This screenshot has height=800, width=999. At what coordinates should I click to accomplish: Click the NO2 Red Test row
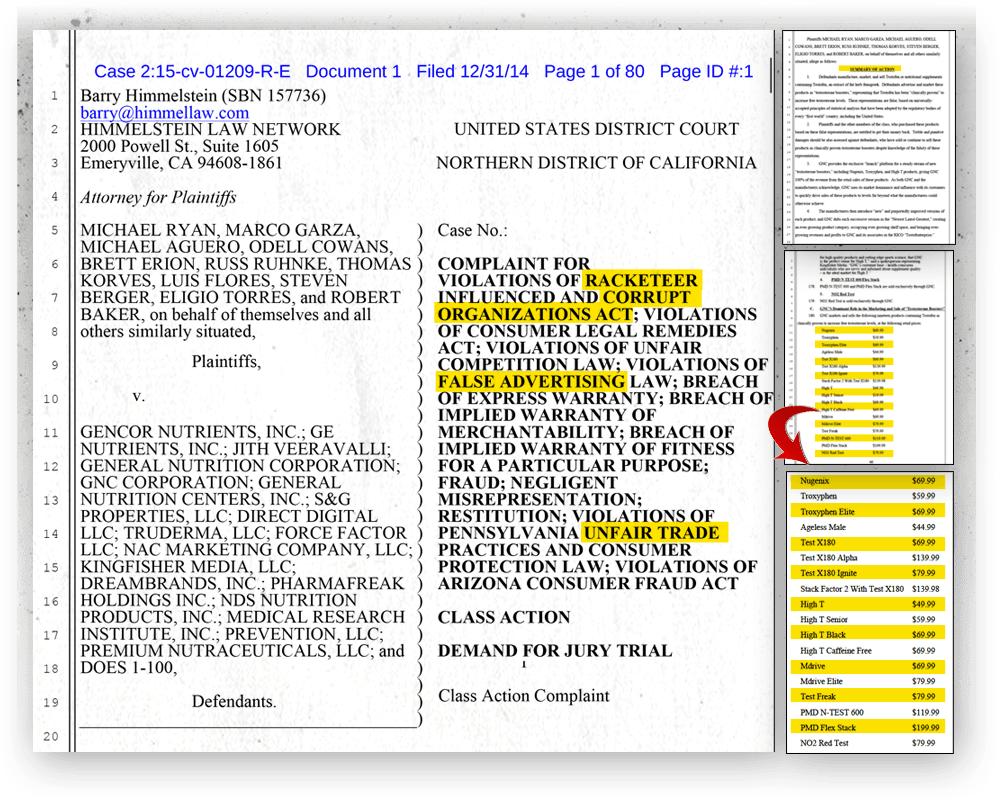[x=868, y=743]
